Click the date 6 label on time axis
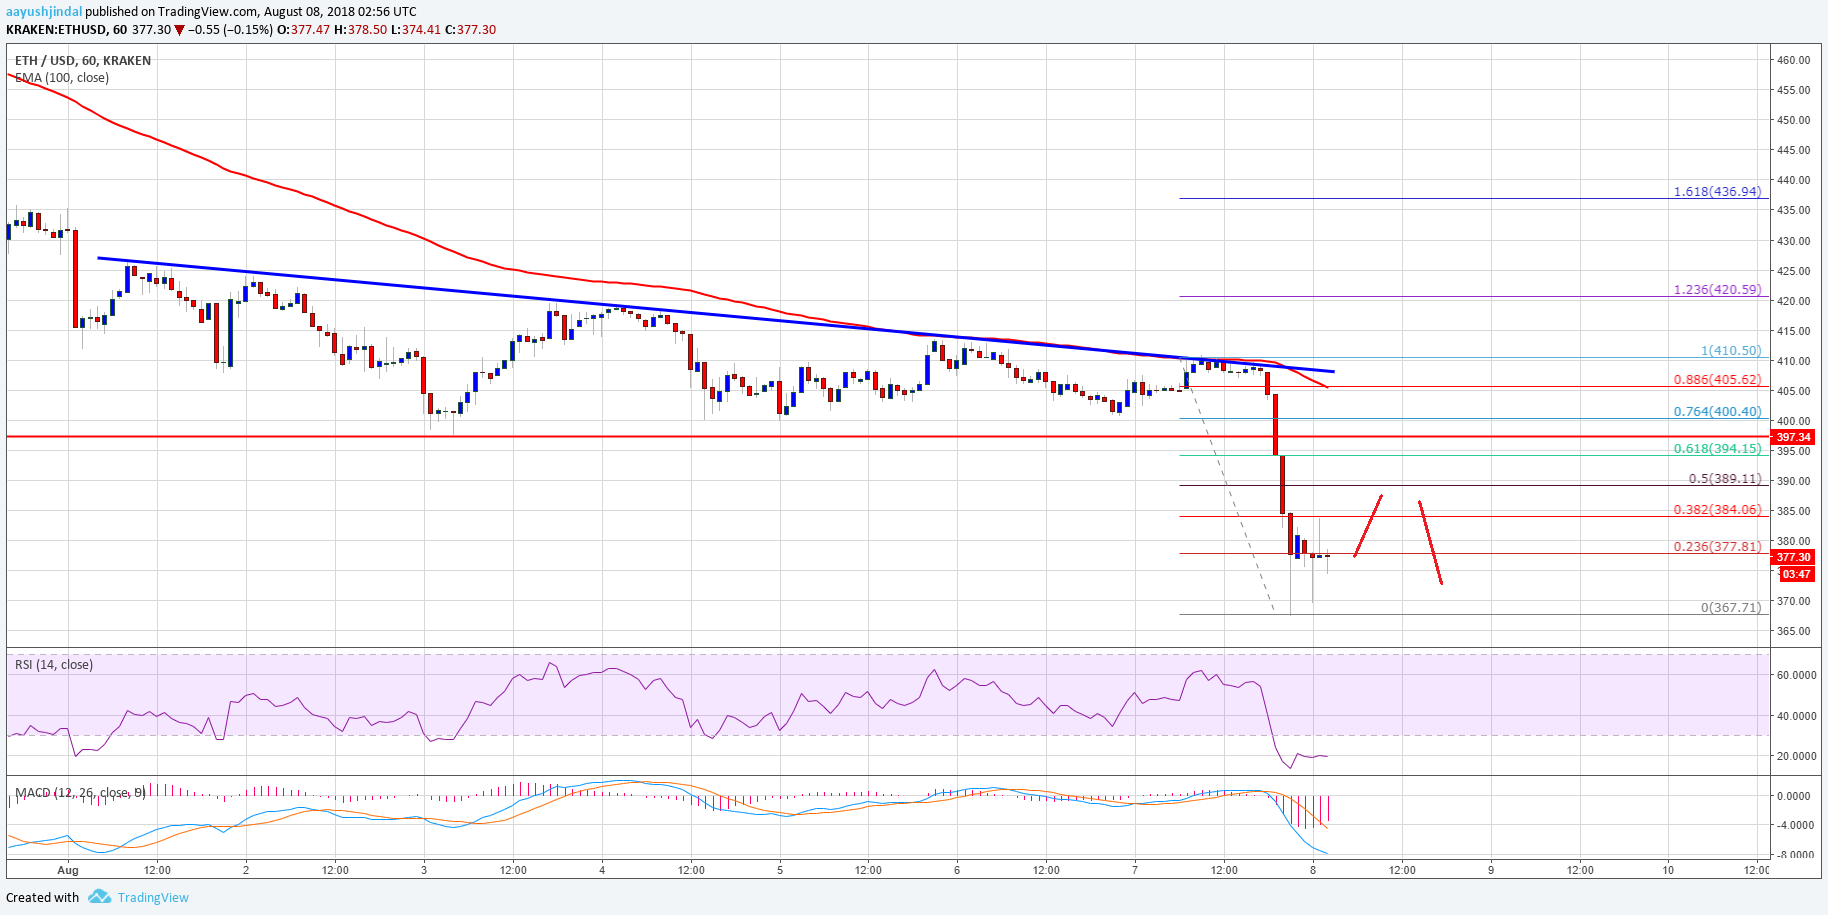 pos(957,870)
